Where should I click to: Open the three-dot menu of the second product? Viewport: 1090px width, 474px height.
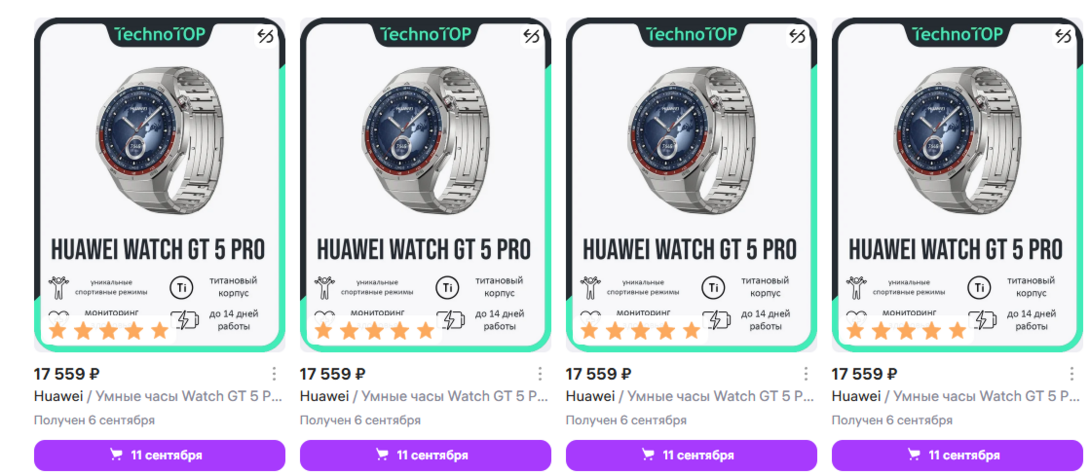(x=540, y=374)
